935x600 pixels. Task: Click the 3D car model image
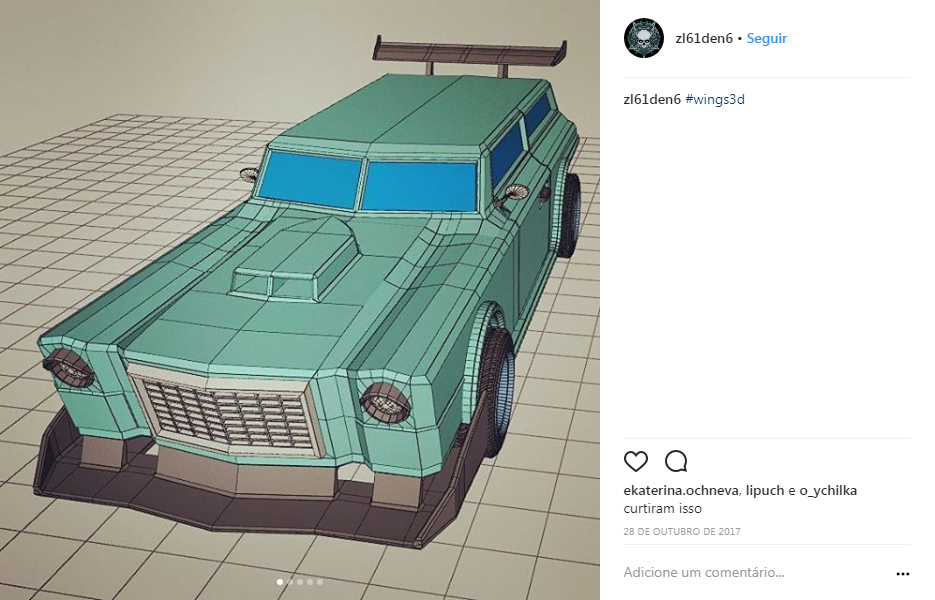(300, 300)
